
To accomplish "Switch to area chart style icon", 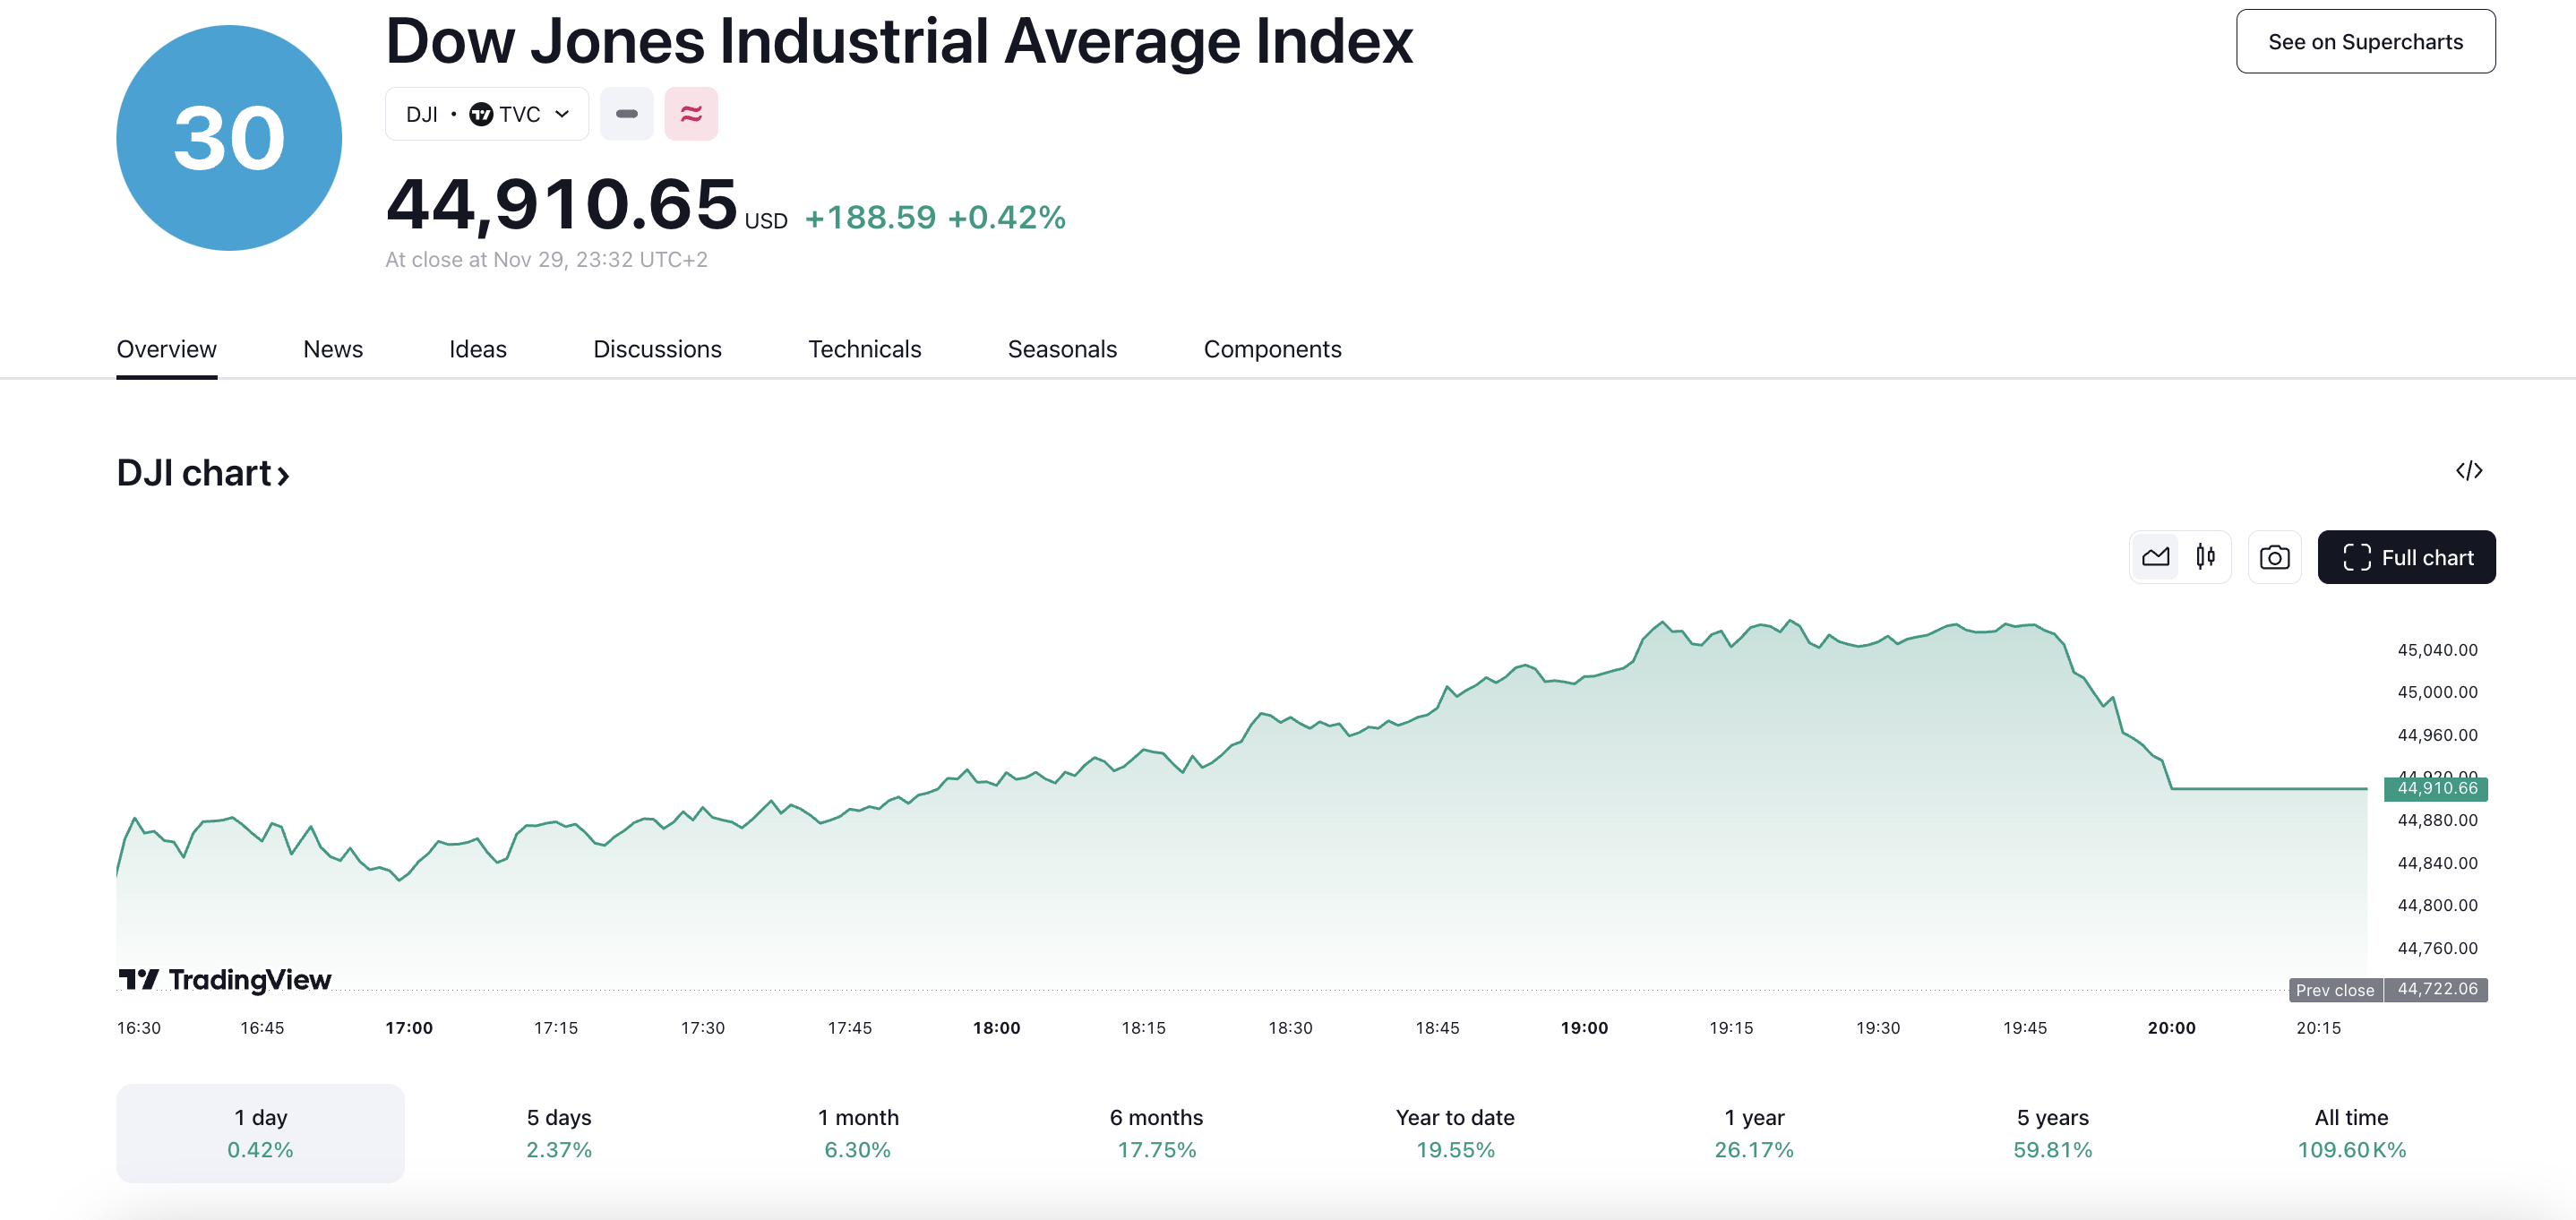I will [x=2155, y=557].
